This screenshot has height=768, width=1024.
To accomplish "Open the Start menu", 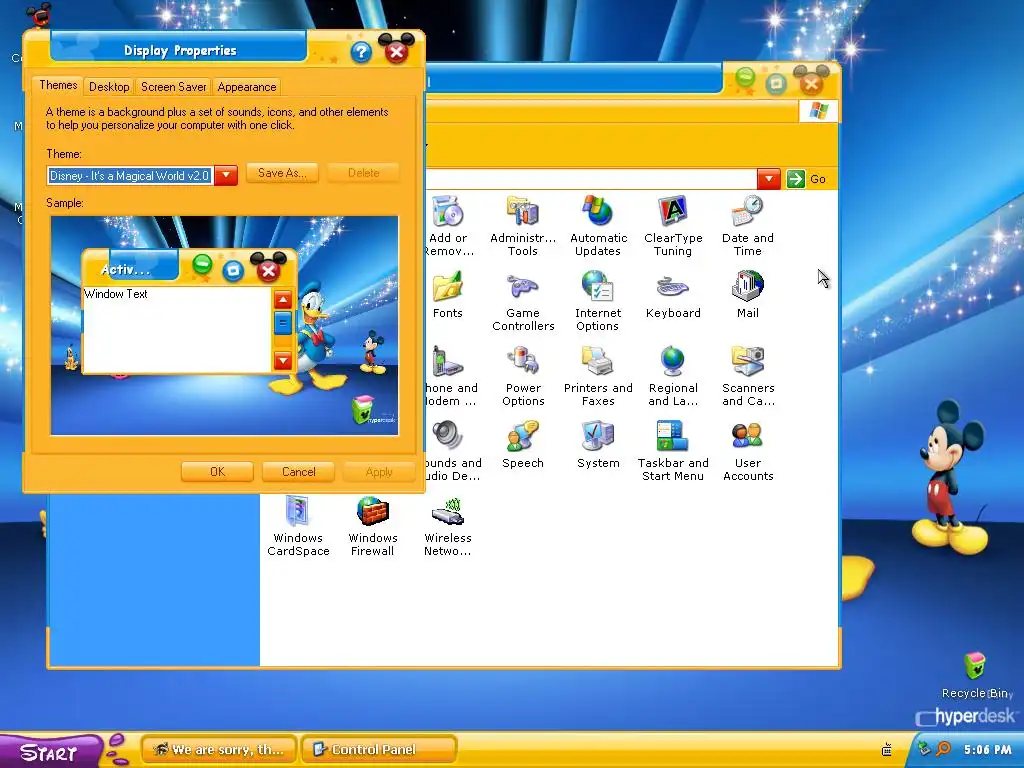I will click(x=50, y=752).
